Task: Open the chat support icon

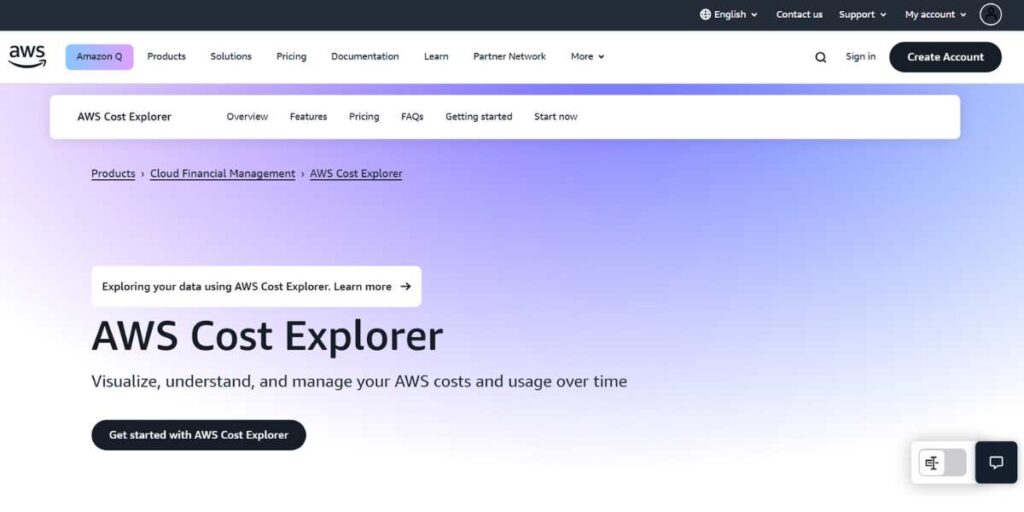Action: (x=996, y=462)
